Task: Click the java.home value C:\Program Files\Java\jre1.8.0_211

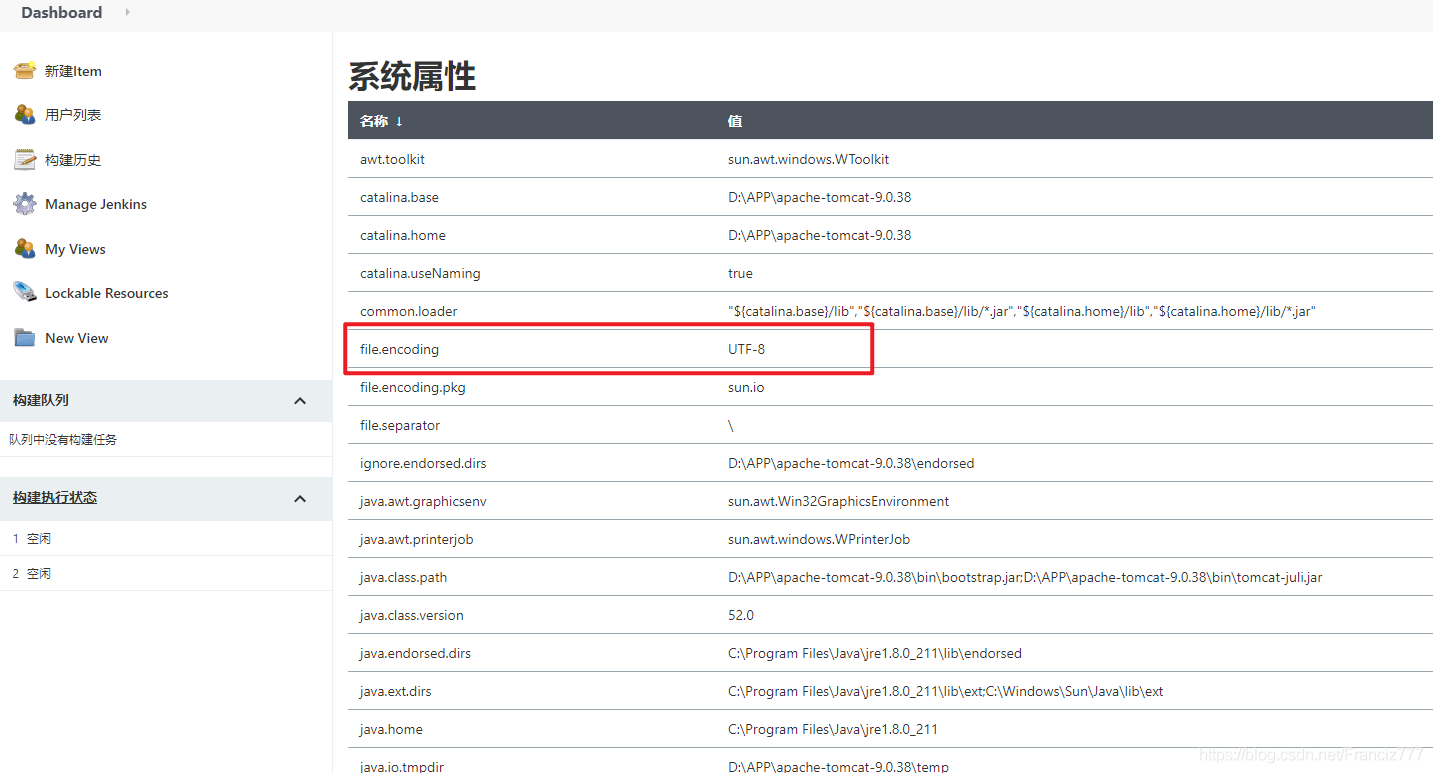Action: point(833,729)
